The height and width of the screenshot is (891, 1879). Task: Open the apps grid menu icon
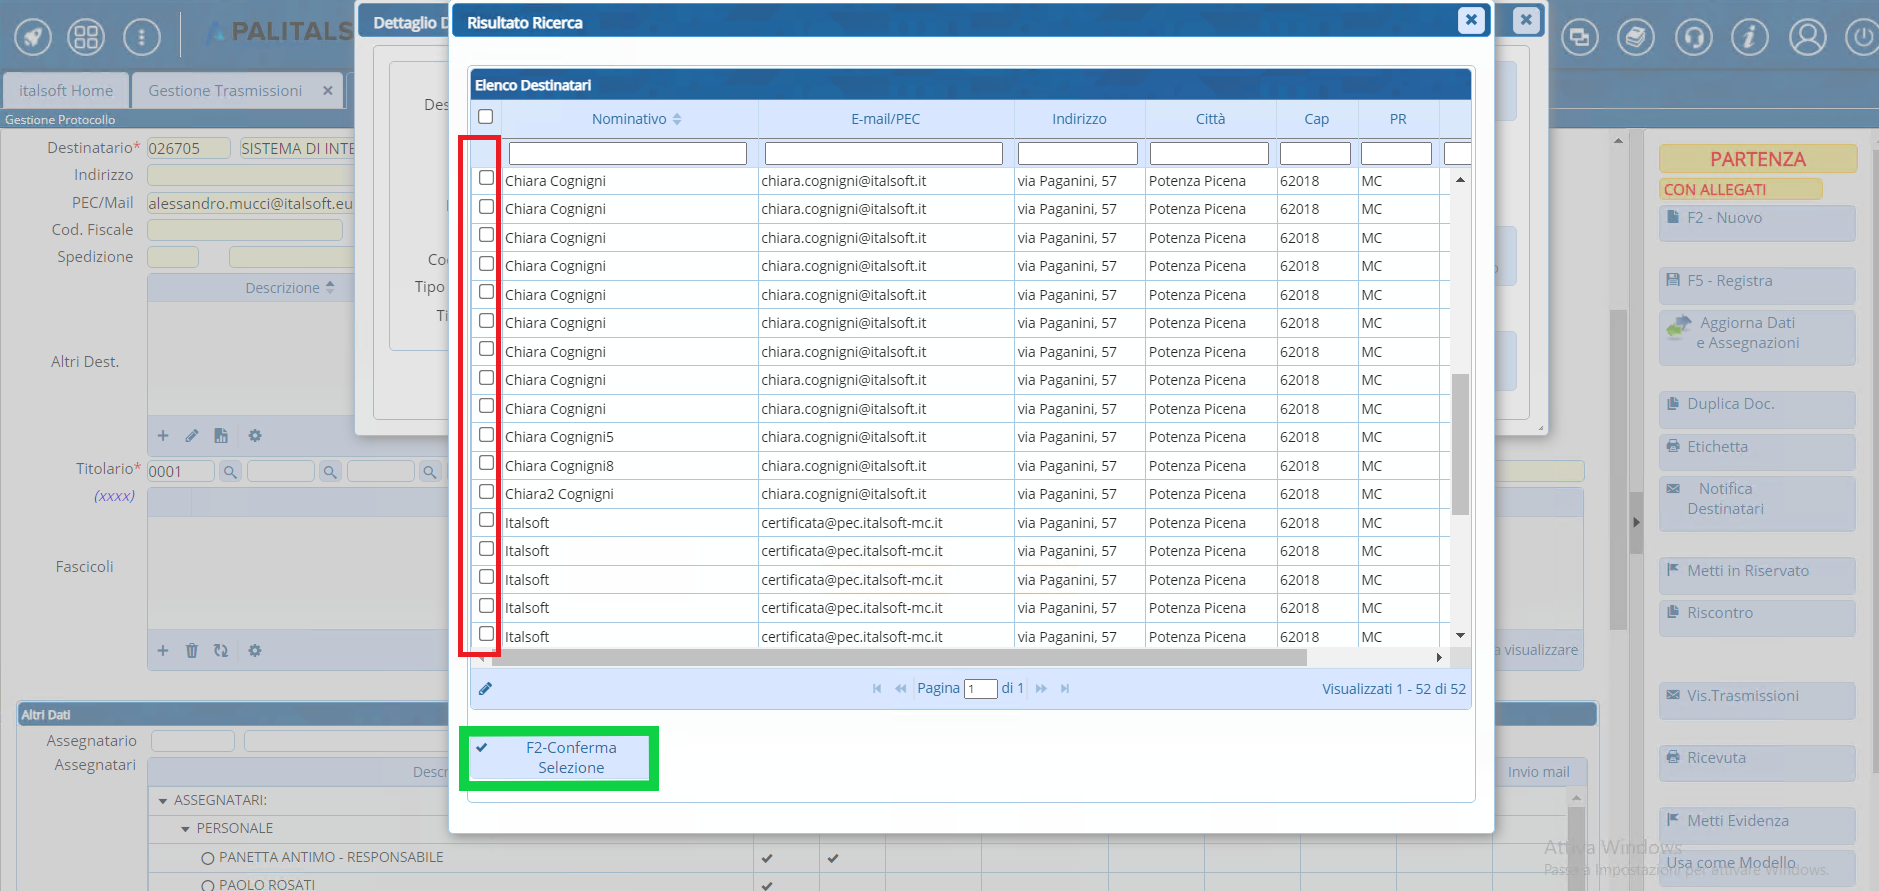pyautogui.click(x=86, y=37)
